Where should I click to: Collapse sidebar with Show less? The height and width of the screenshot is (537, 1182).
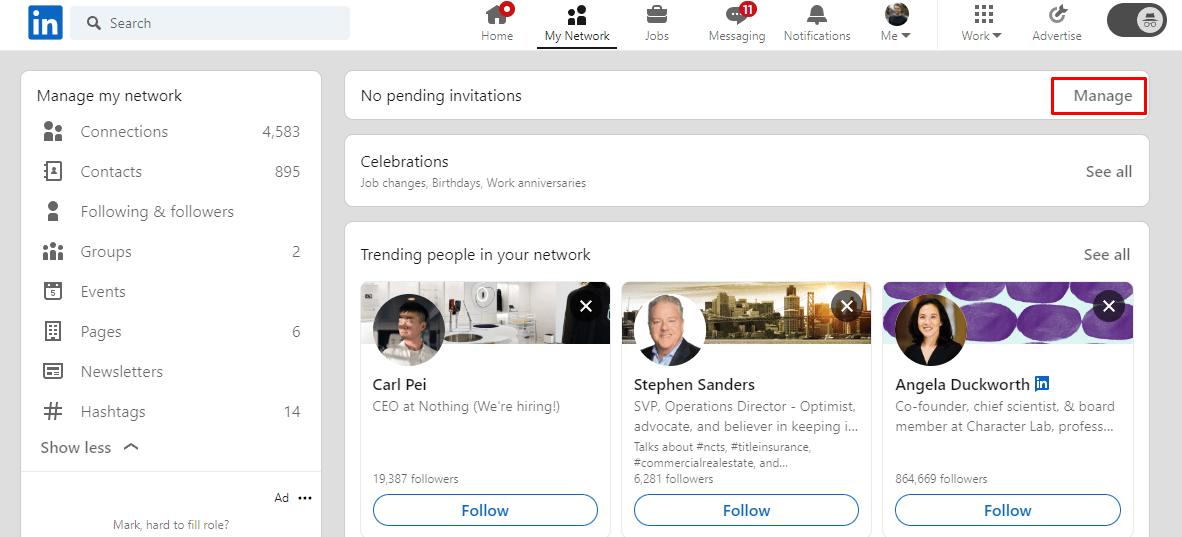[90, 447]
